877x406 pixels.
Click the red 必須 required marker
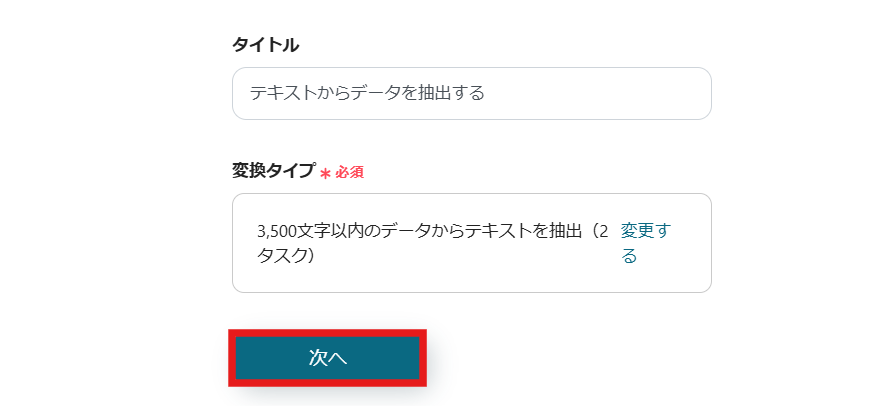point(349,172)
